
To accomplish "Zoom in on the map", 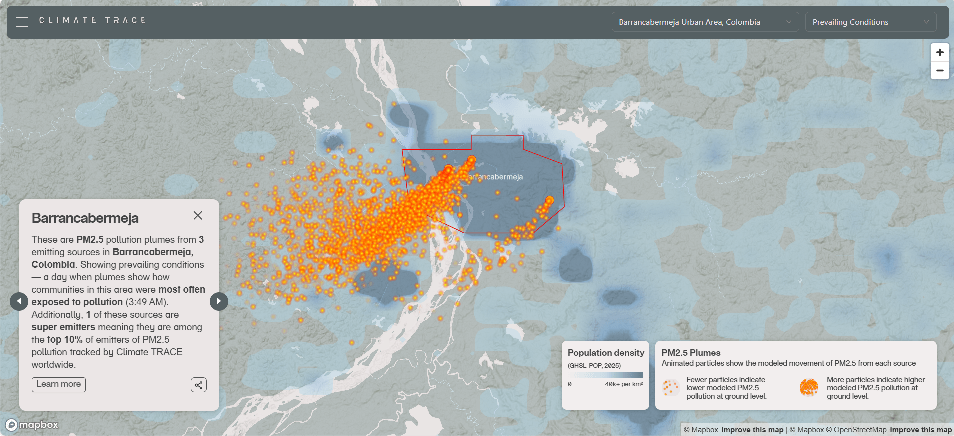I will (x=939, y=52).
